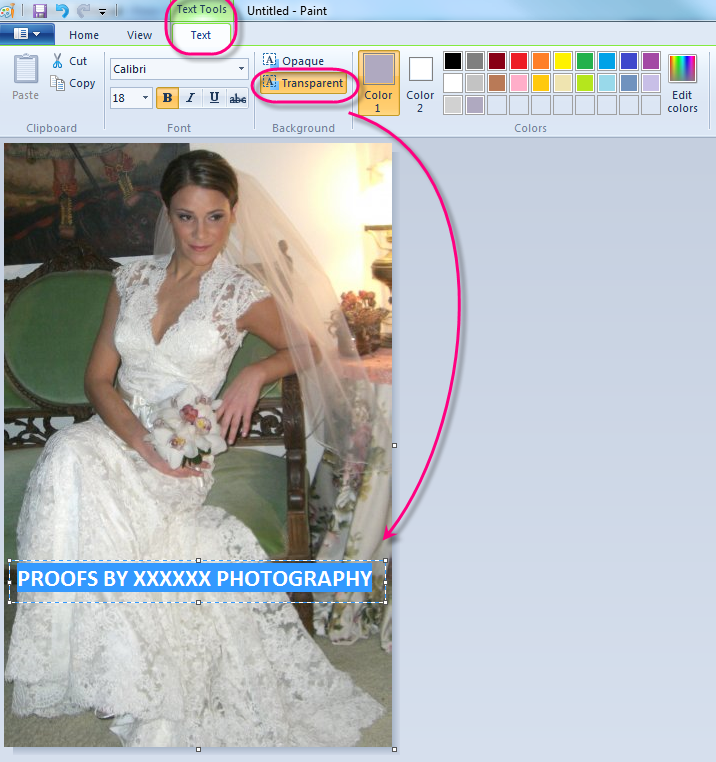Screen dimensions: 716x762
Task: Pick the yellow color swatch
Action: point(563,61)
